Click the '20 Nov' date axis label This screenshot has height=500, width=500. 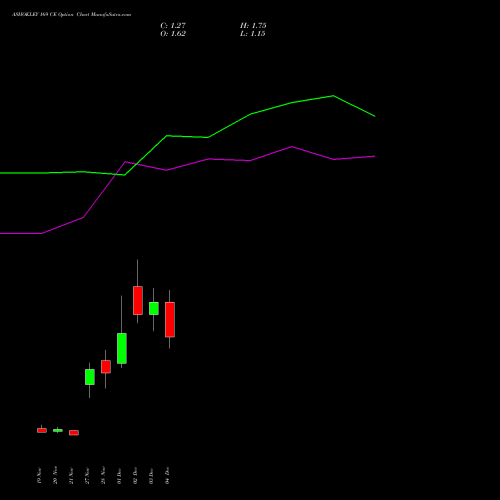55,476
